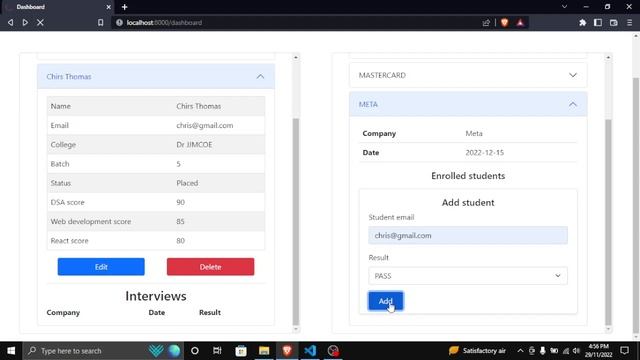Click the browser back arrow
640x360 pixels.
click(11, 22)
